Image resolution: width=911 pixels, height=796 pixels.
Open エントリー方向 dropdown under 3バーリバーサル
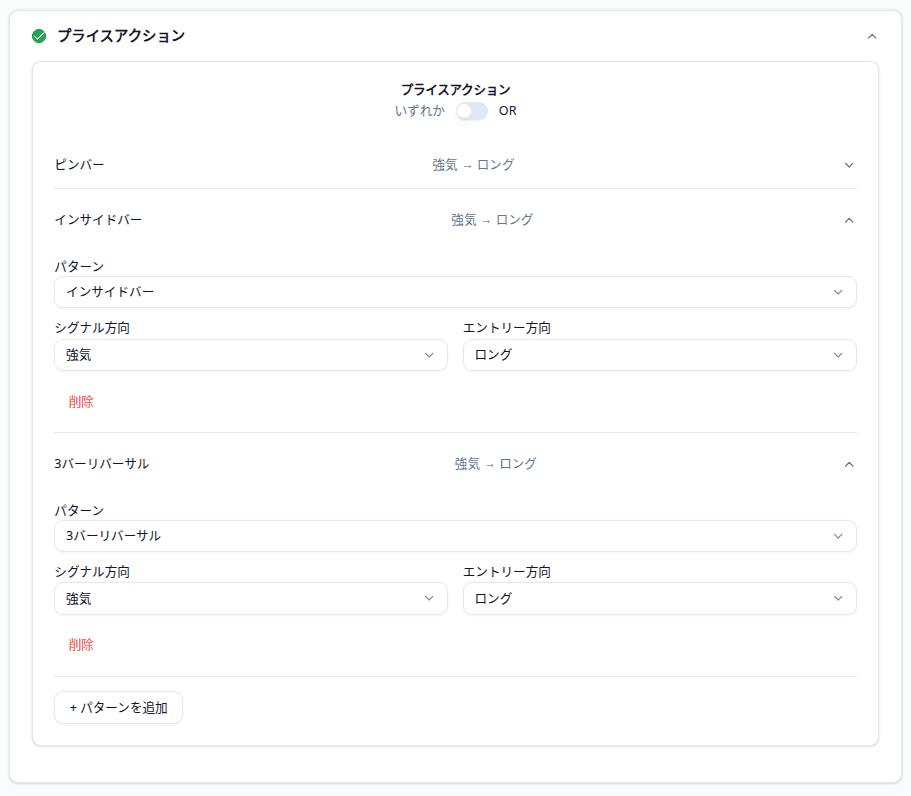pyautogui.click(x=659, y=599)
